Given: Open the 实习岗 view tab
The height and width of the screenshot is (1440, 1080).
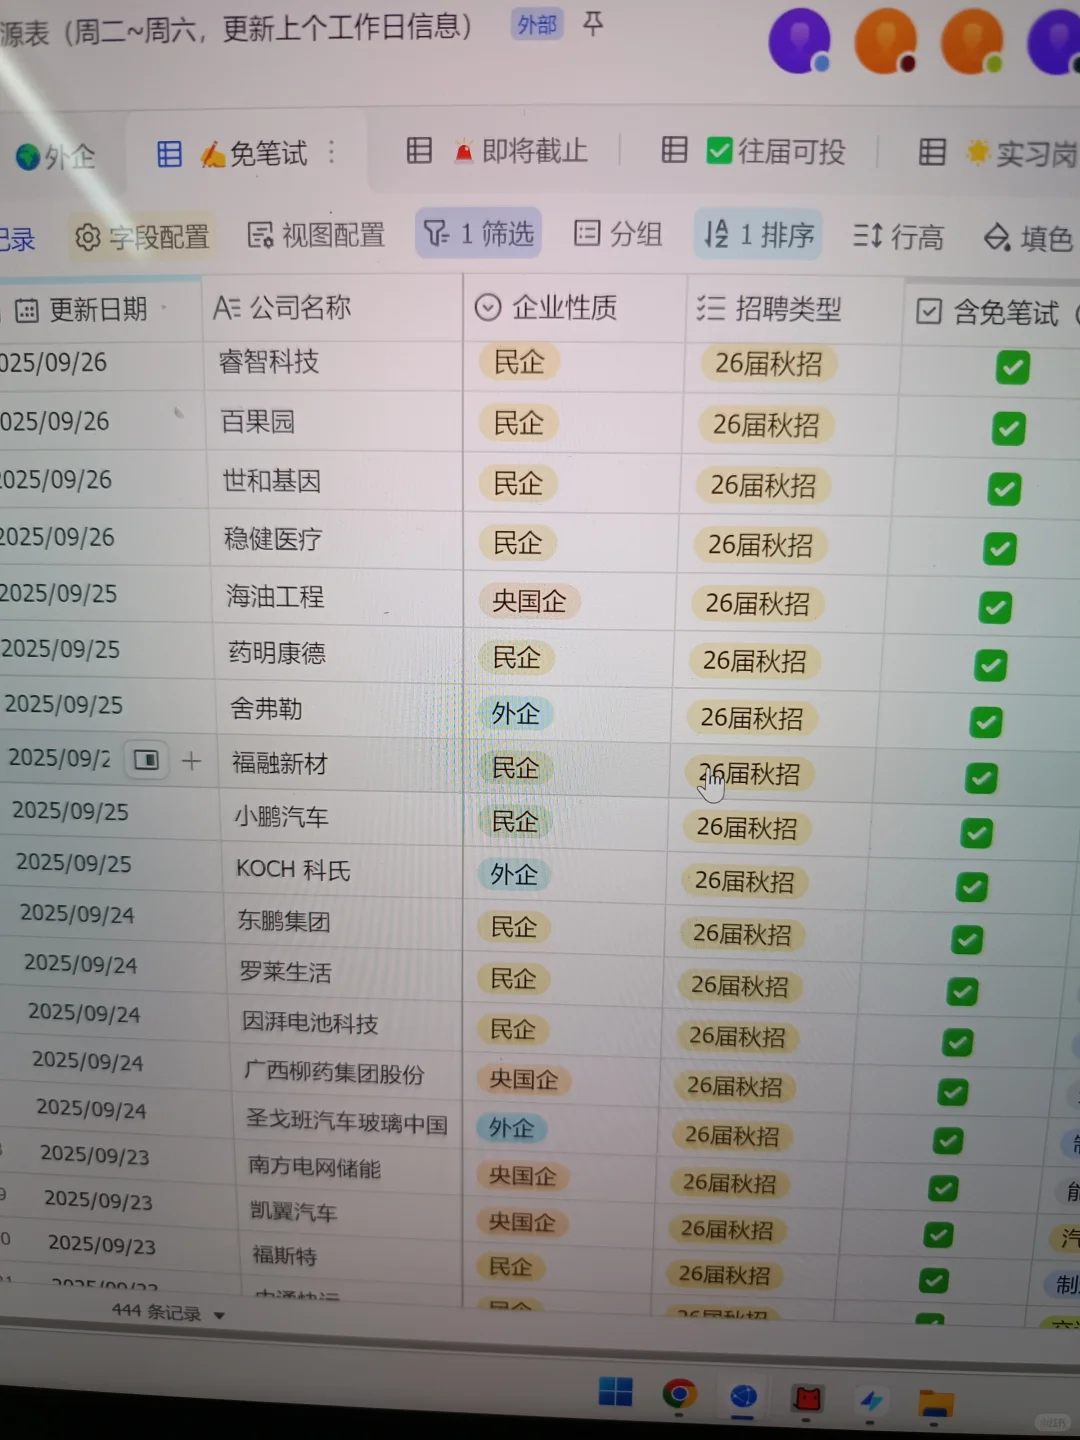Looking at the screenshot, I should (x=998, y=153).
